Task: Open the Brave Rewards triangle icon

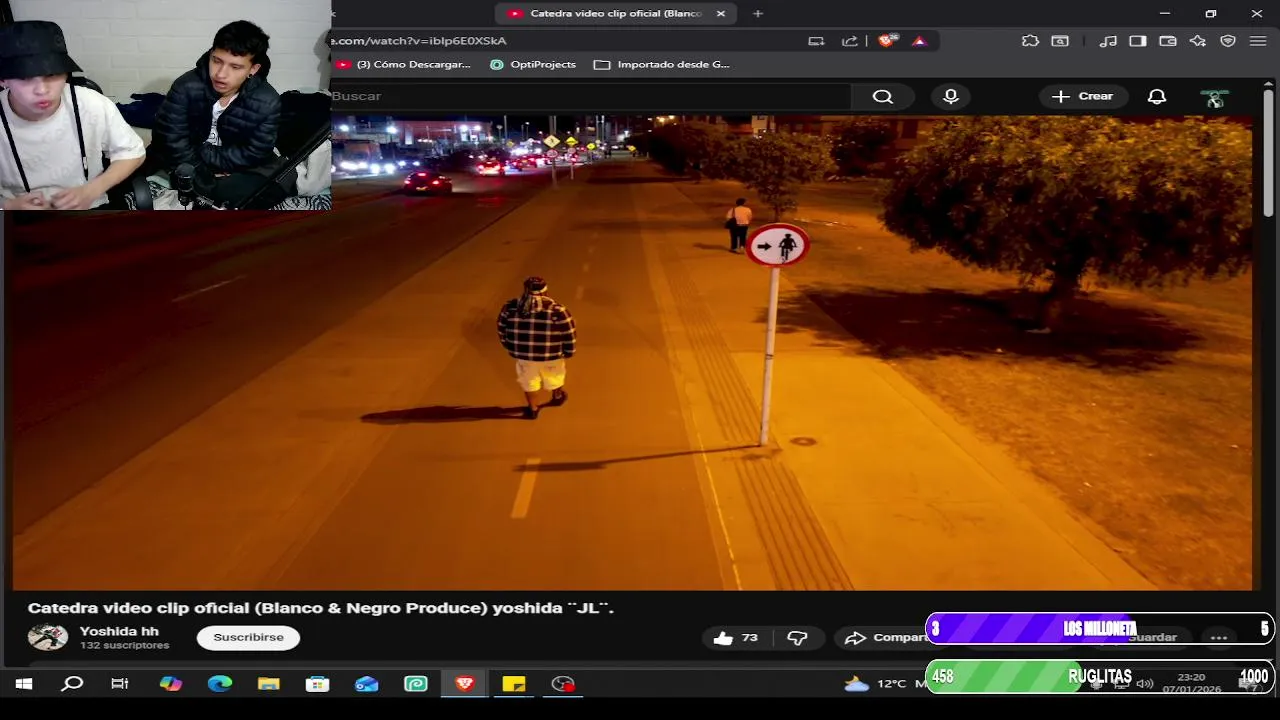Action: (919, 41)
